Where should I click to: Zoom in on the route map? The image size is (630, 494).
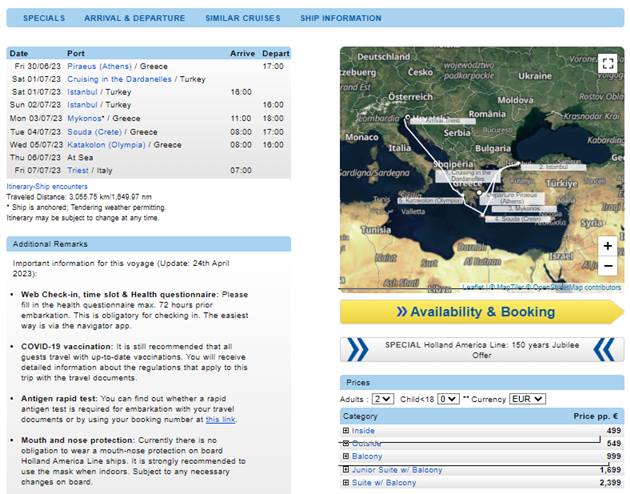click(x=608, y=246)
